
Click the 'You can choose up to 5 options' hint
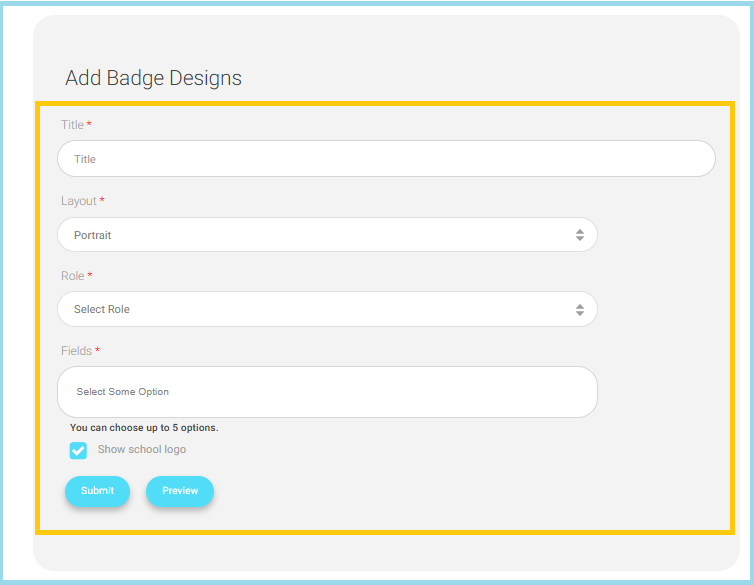click(144, 428)
